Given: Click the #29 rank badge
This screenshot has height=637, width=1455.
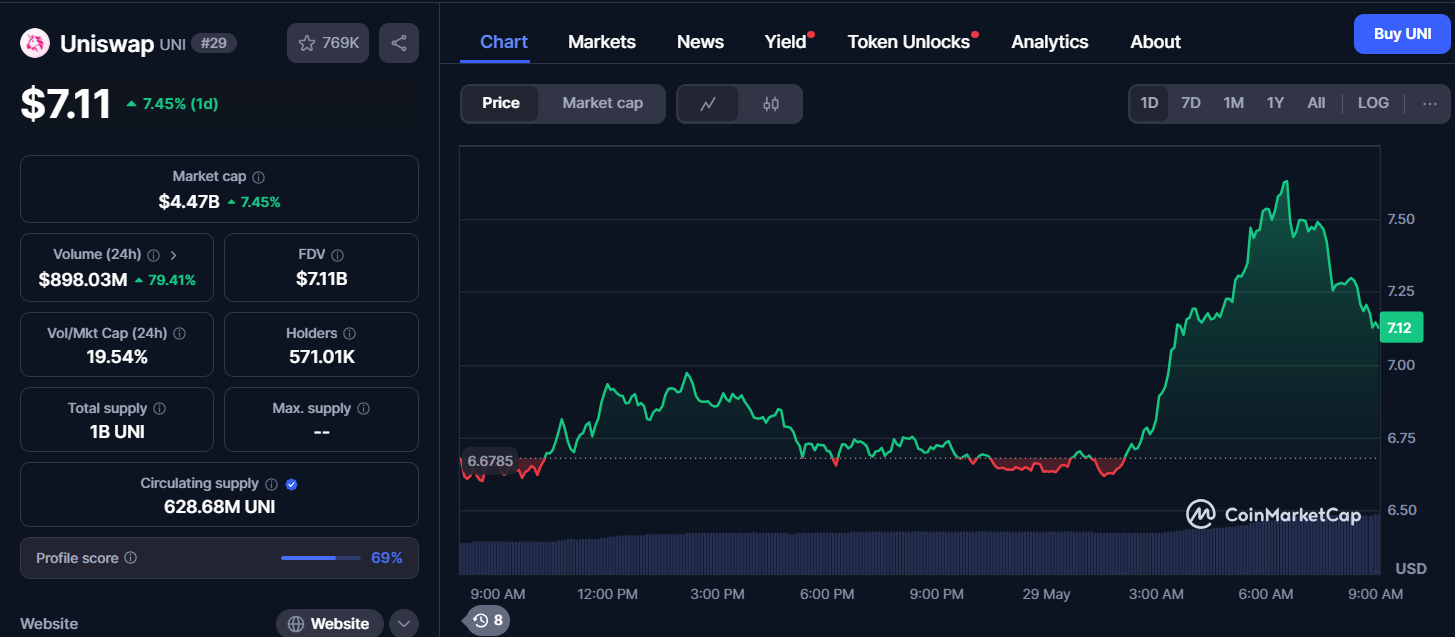Looking at the screenshot, I should [214, 43].
